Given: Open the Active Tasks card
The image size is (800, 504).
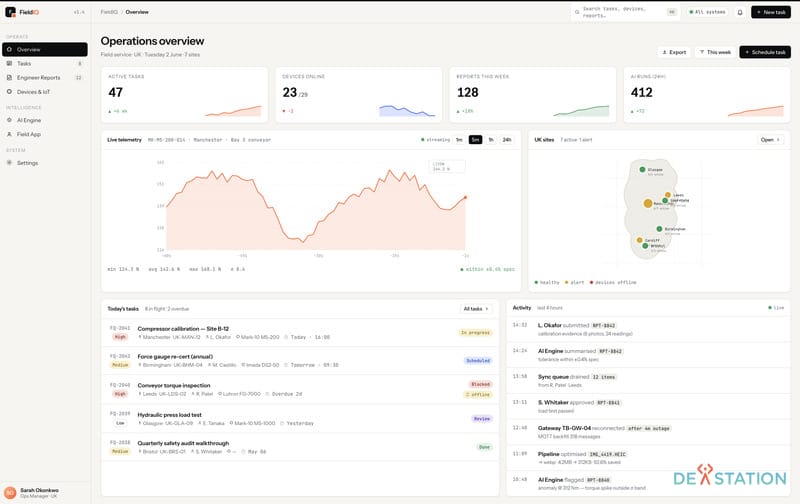Looking at the screenshot, I should tap(184, 95).
